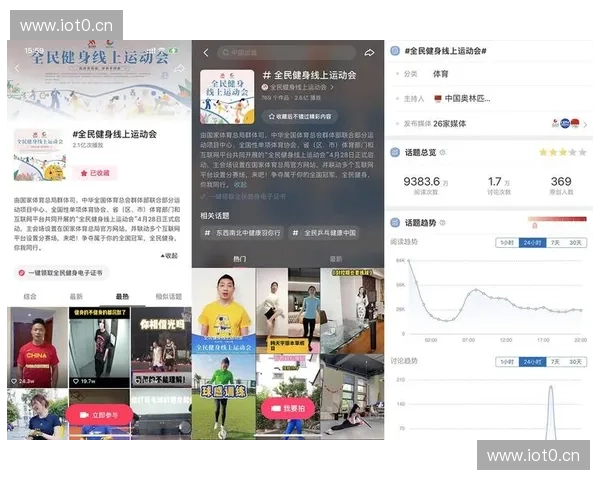Select 369 原创人数 stat
The image size is (600, 480).
pos(561,185)
